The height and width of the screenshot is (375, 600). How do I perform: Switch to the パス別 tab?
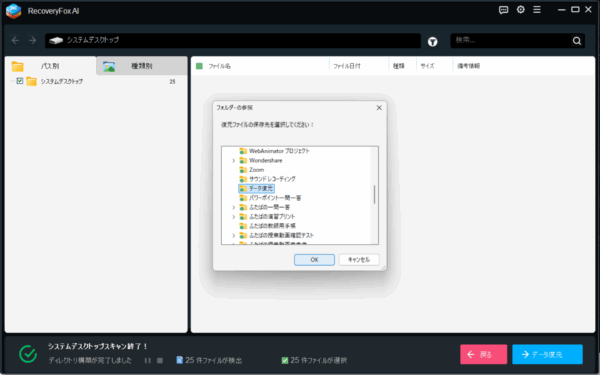(51, 66)
